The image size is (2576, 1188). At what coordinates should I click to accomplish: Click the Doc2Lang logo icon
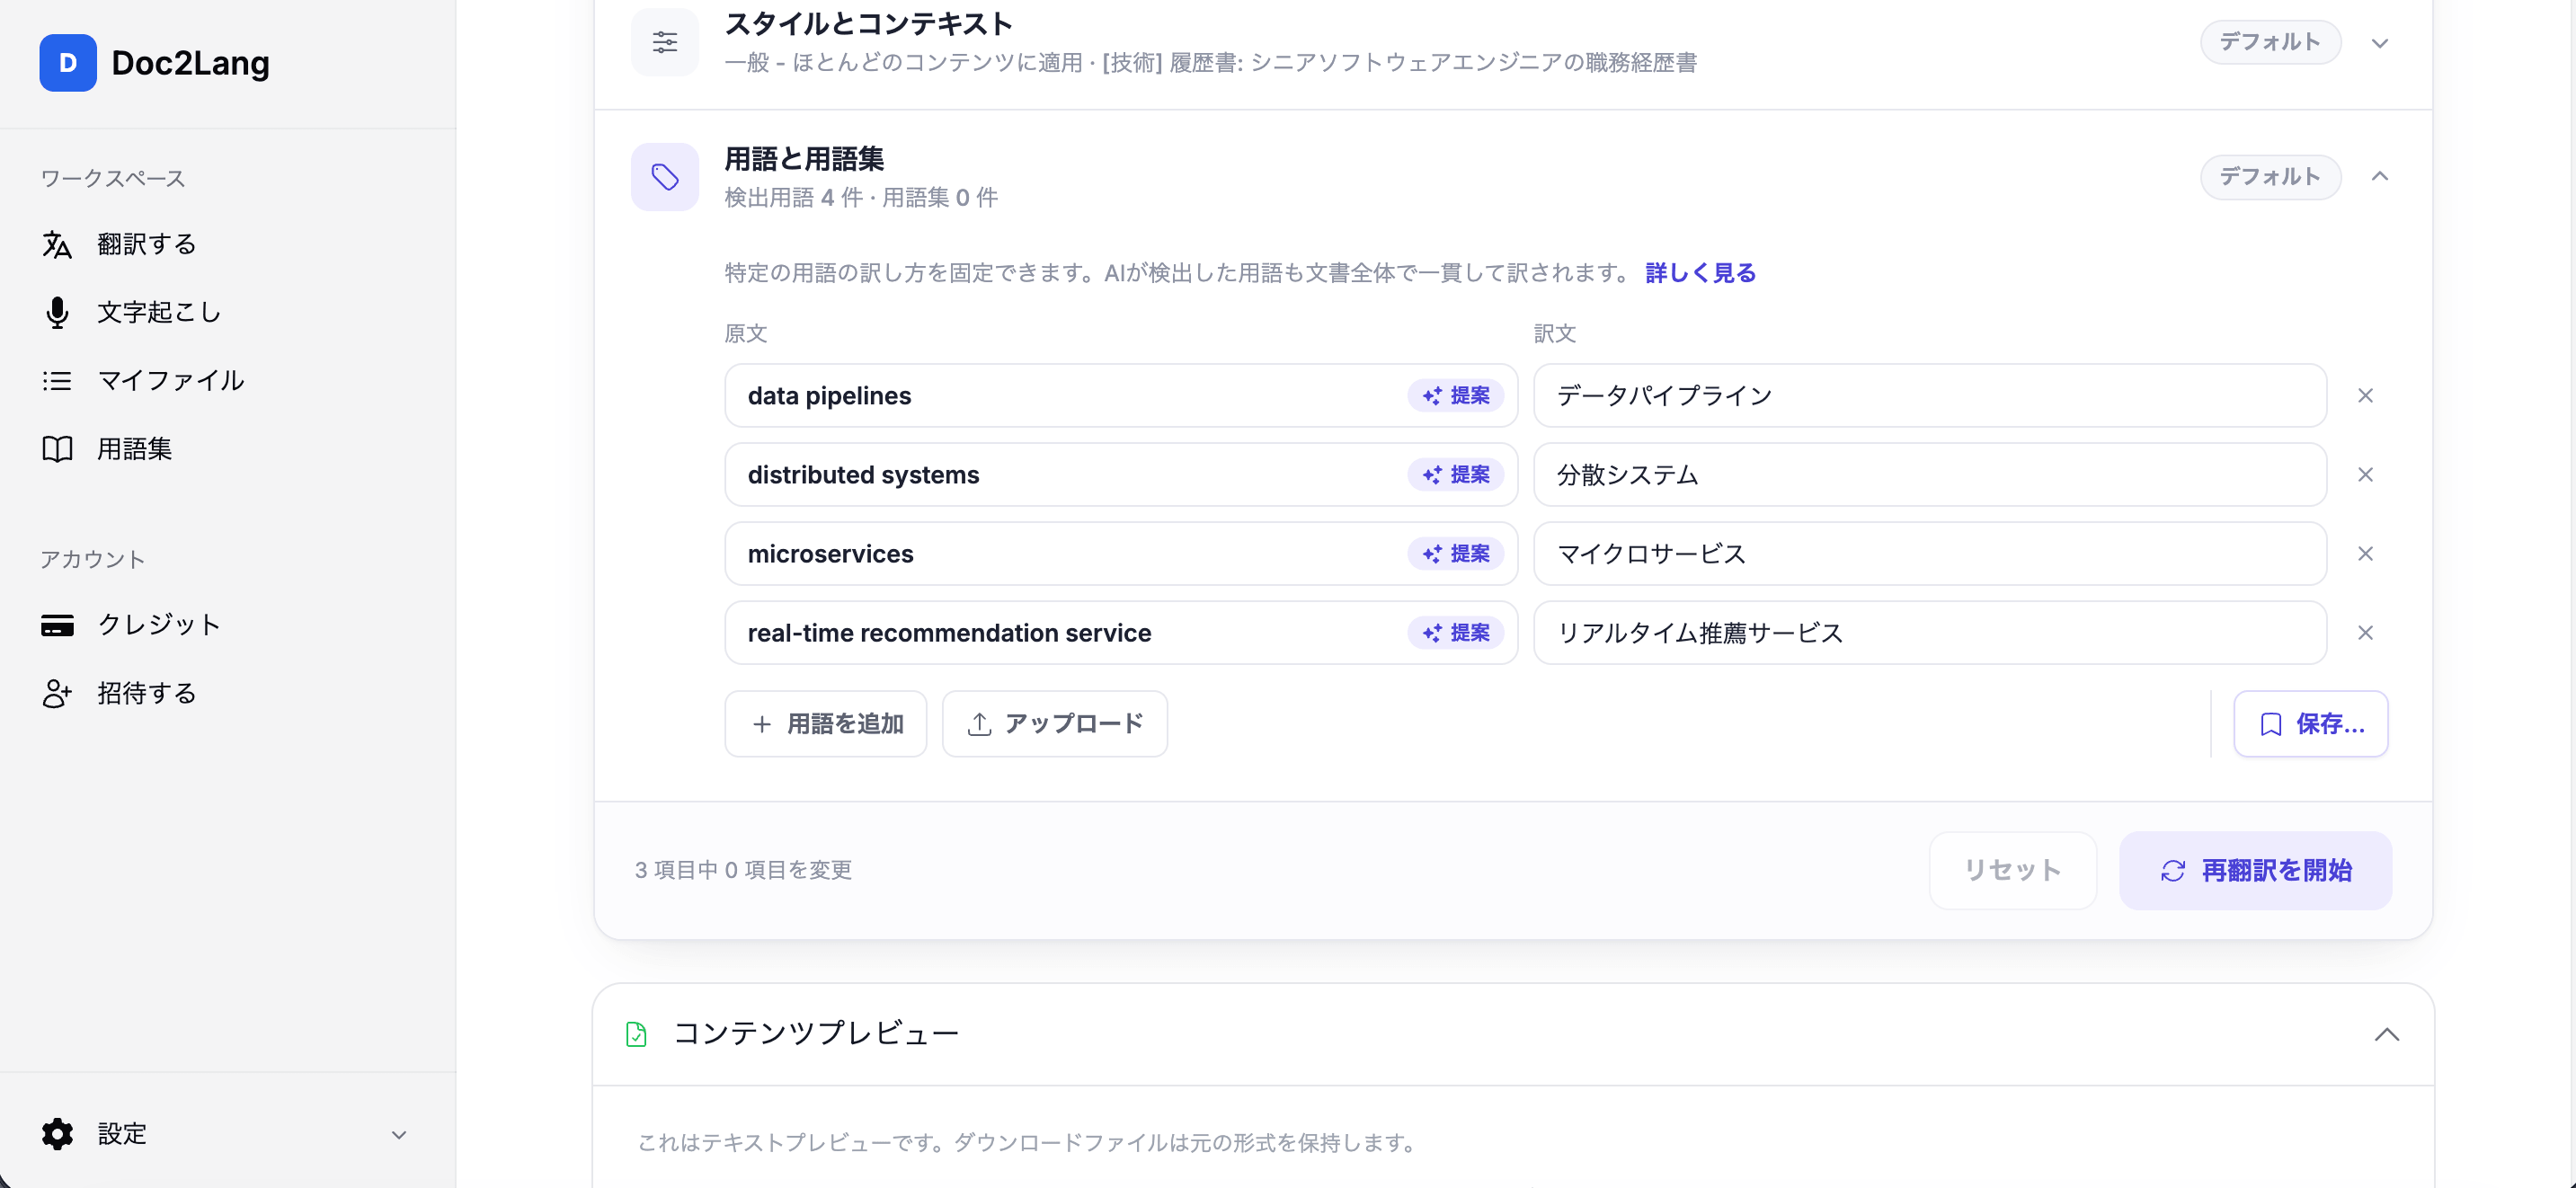pos(68,63)
